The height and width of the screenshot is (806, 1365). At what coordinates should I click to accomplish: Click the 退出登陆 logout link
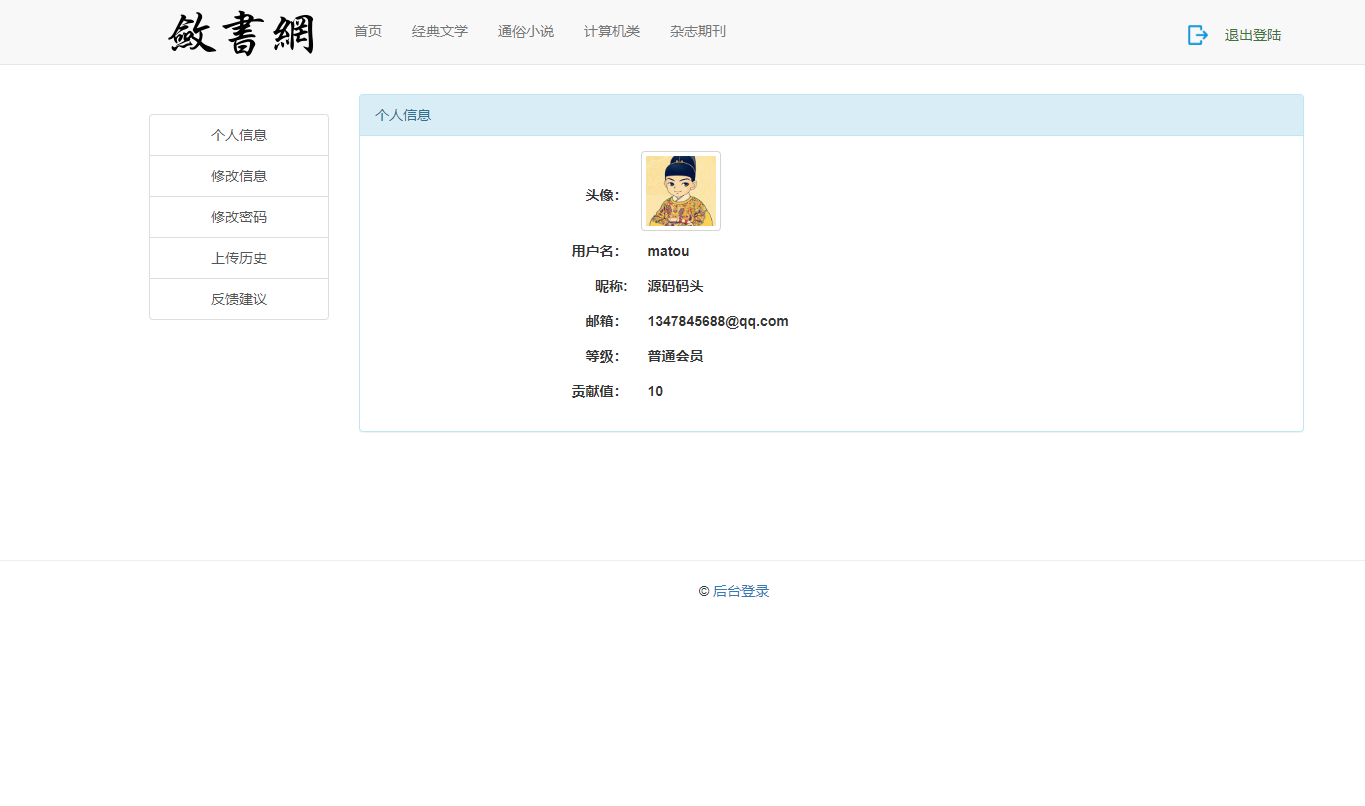point(1252,35)
